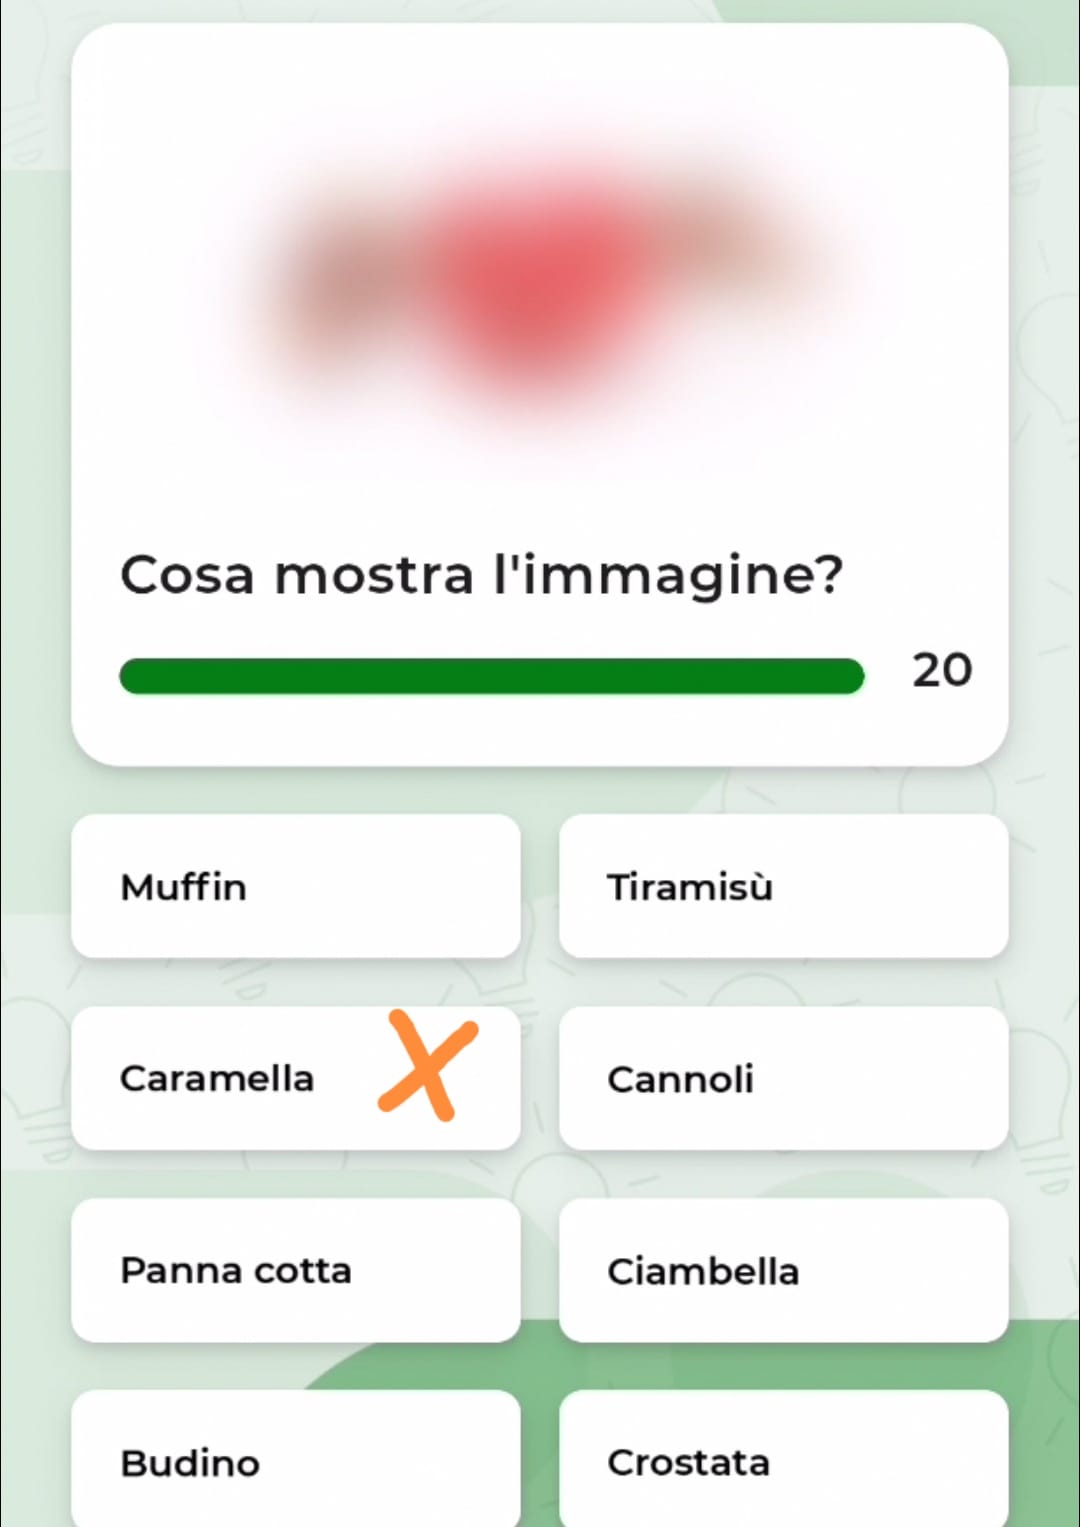Choose the Ciambella answer
Screen dimensions: 1080x1527
783,1270
